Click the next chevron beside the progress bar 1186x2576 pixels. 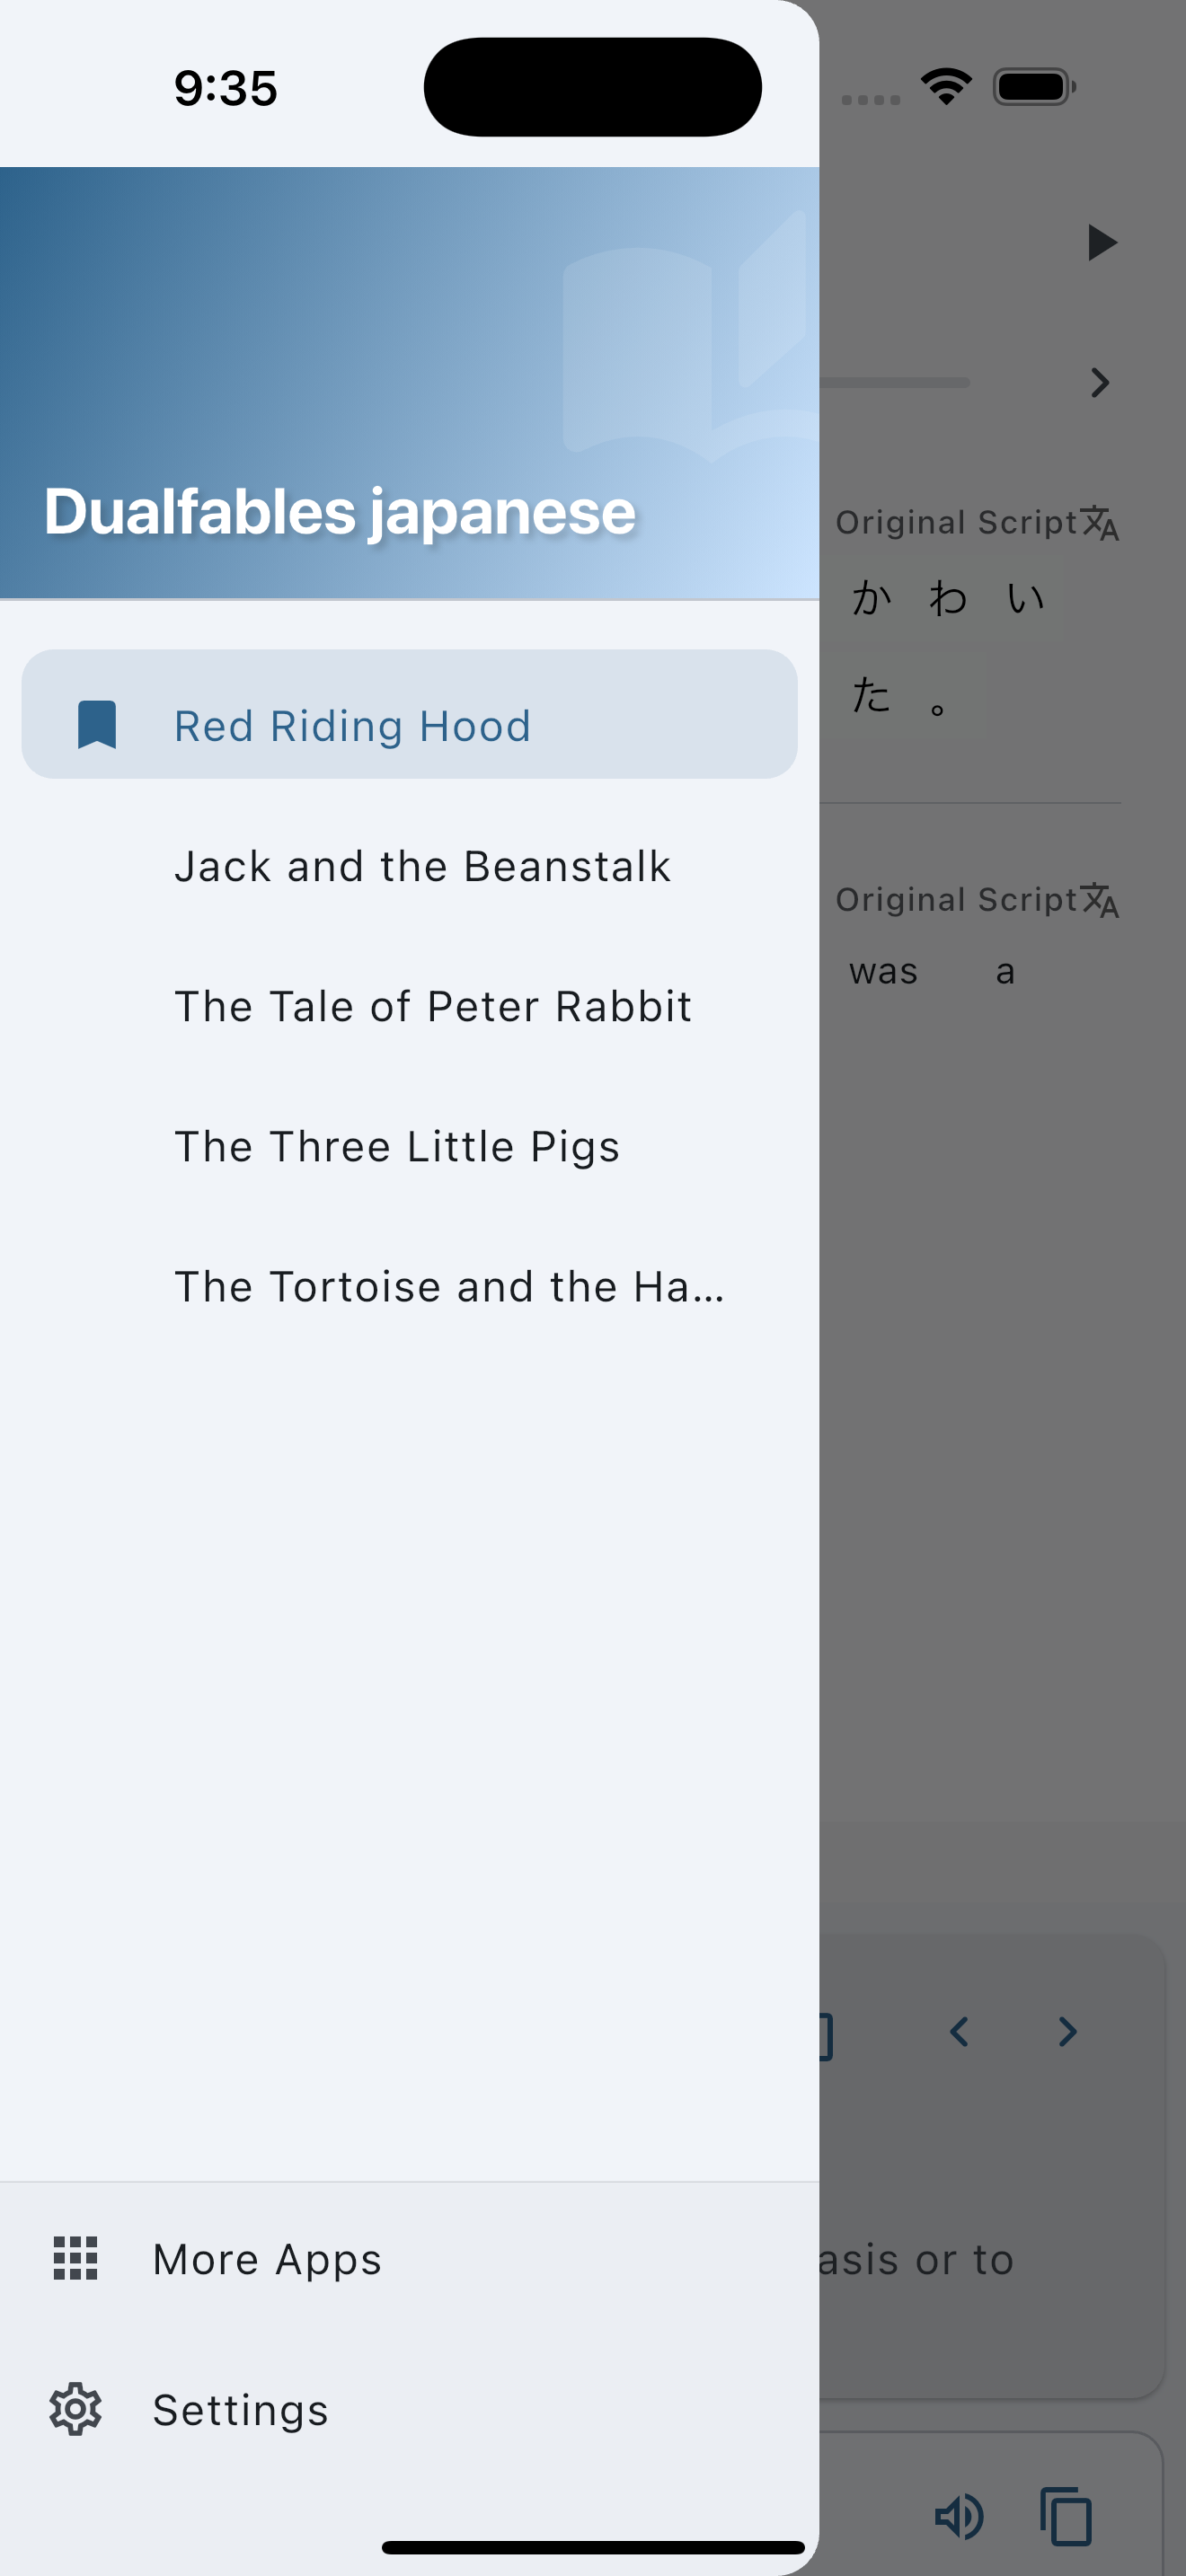(x=1101, y=382)
